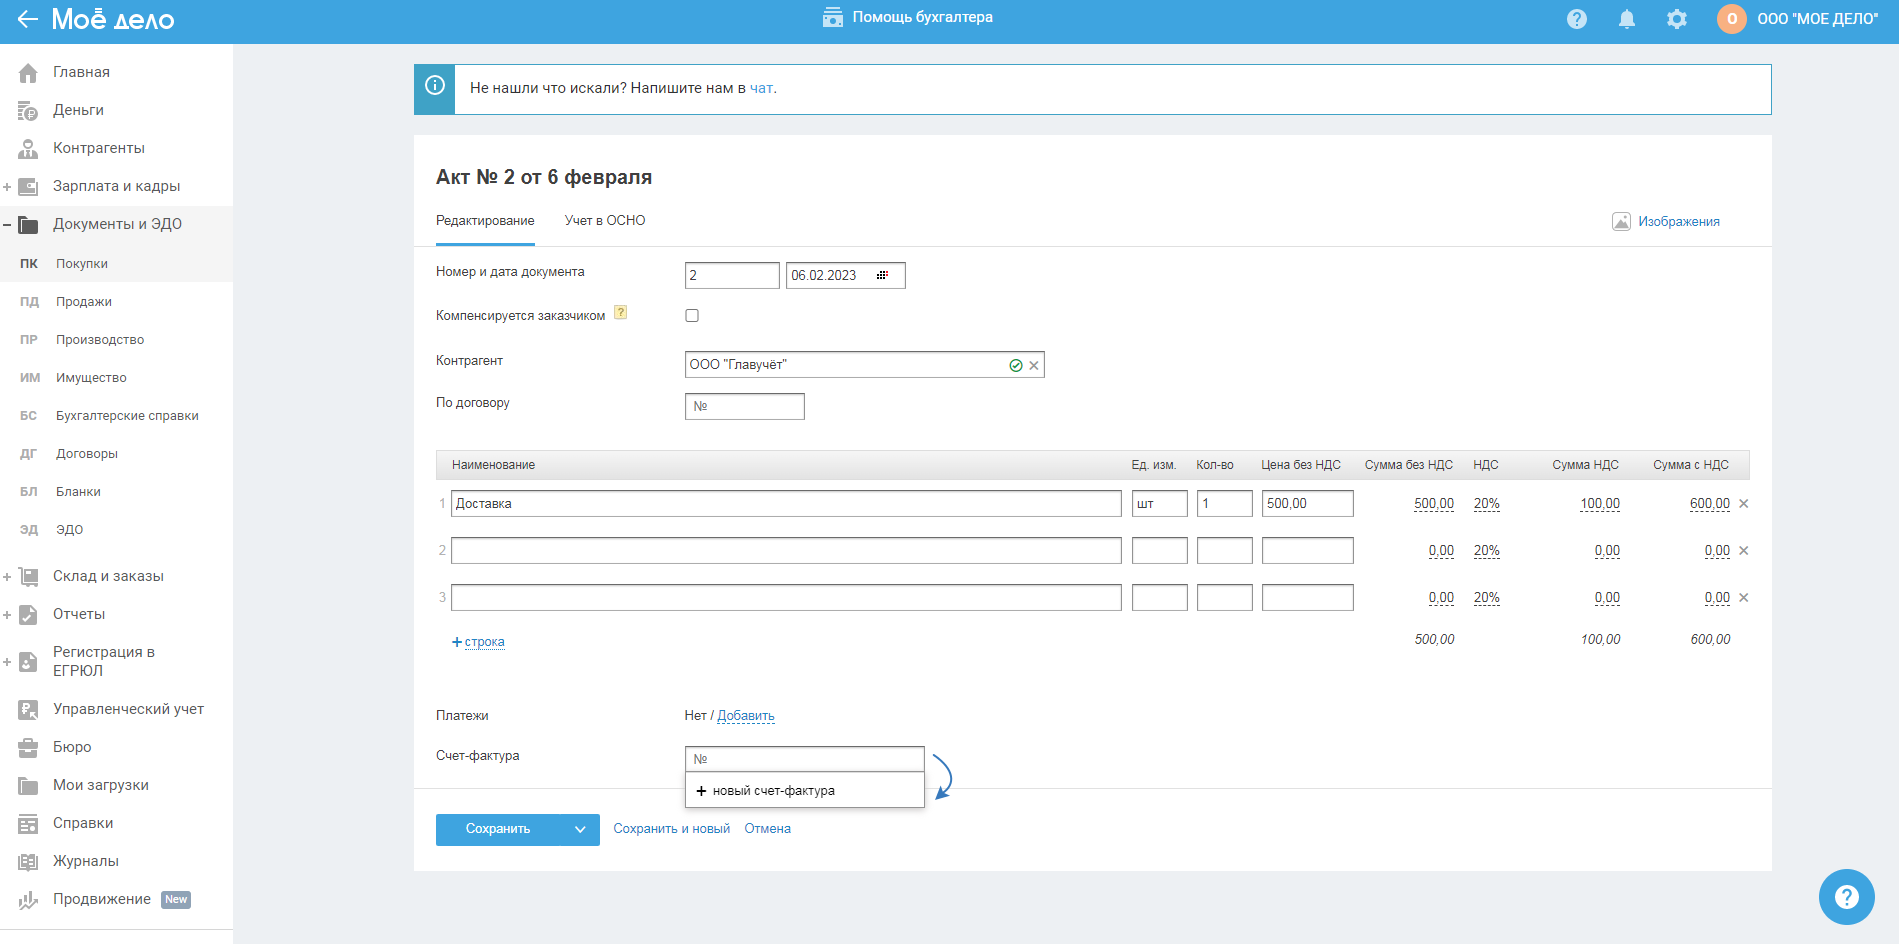Collapse the Документы и ЭДО section
This screenshot has width=1899, height=944.
7,225
